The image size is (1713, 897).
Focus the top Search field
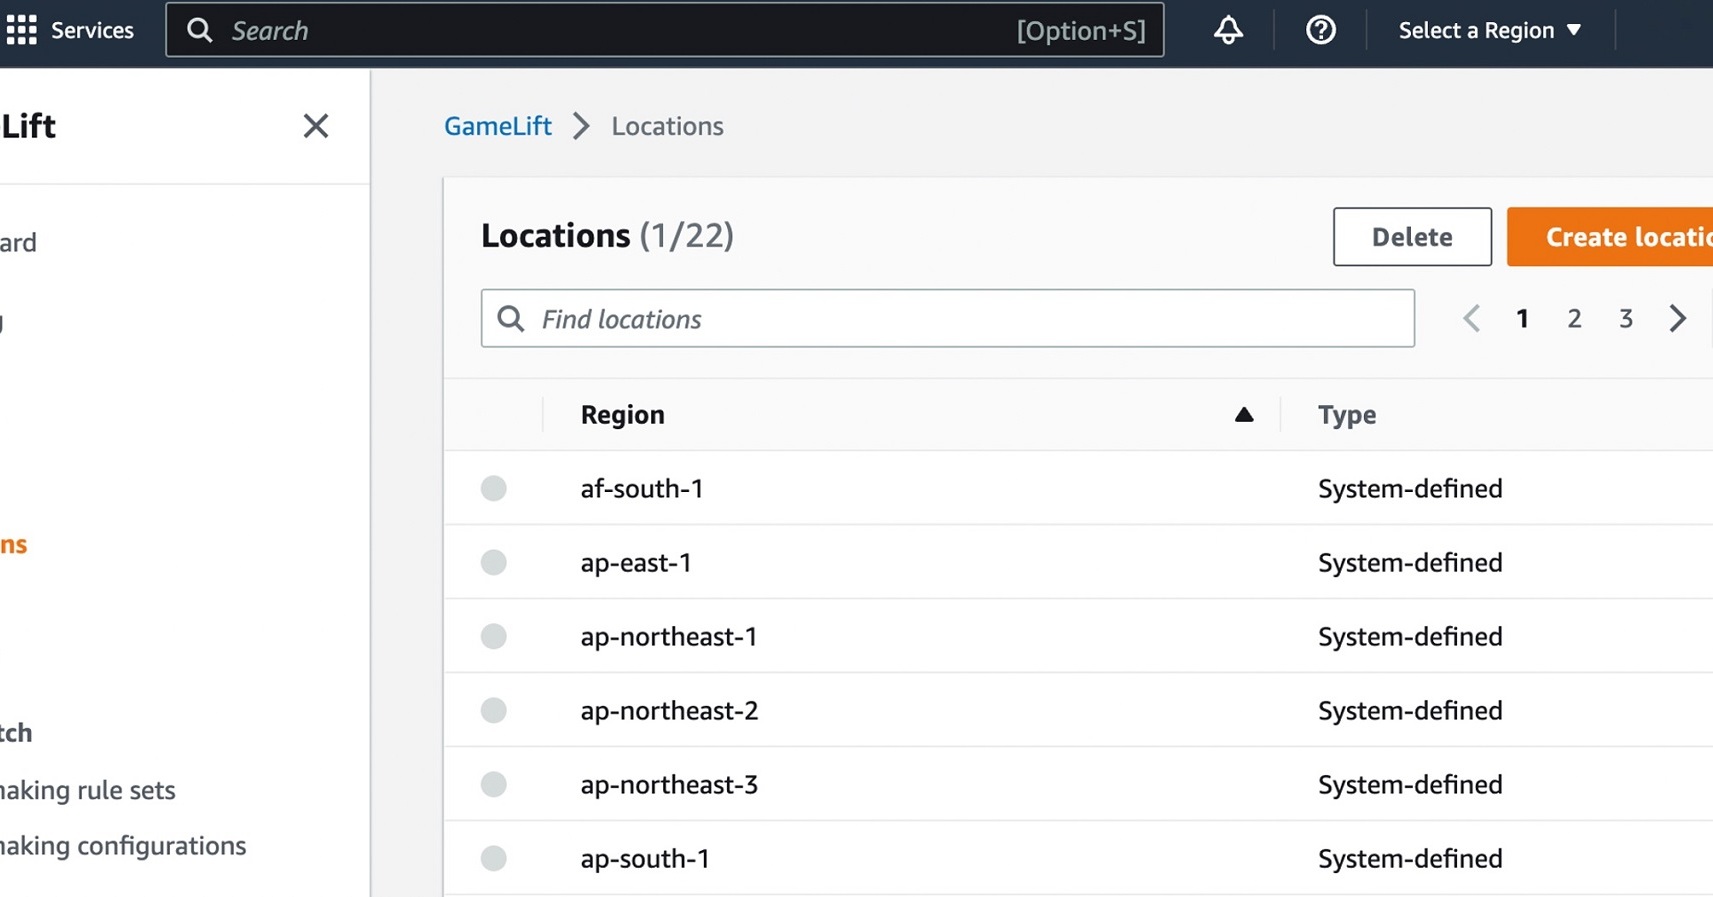[x=664, y=30]
